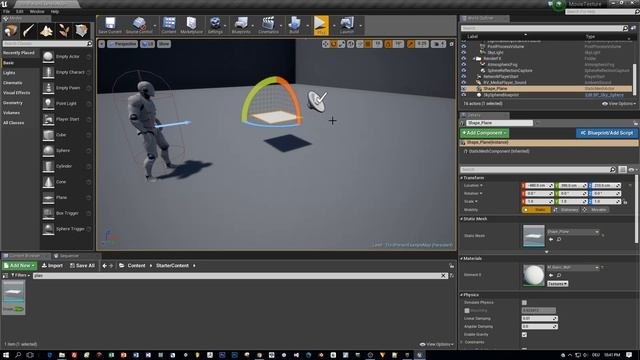This screenshot has width=640, height=360.
Task: Click the Play button in toolbar
Action: [321, 25]
